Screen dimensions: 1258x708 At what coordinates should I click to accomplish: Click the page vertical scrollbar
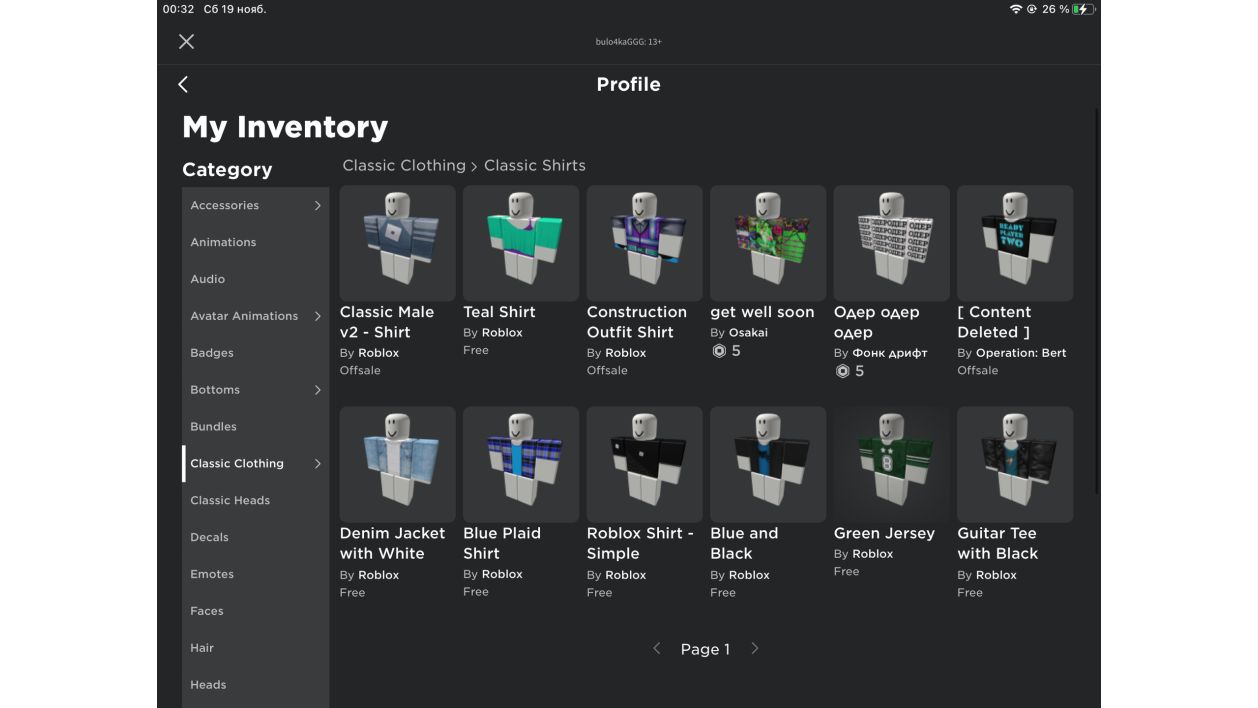coord(1097,300)
